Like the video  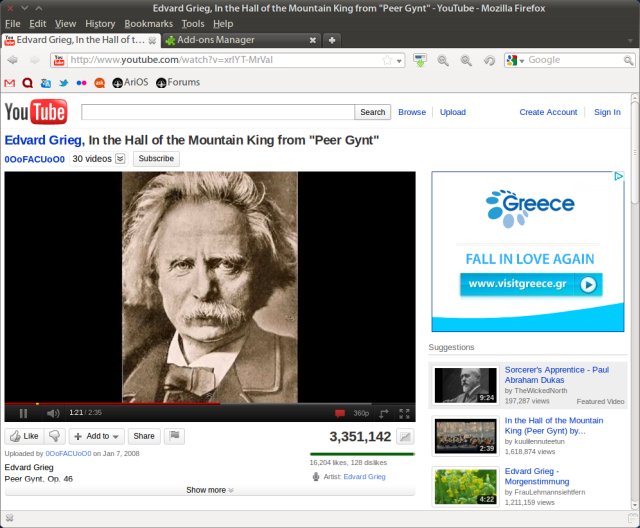pos(24,436)
